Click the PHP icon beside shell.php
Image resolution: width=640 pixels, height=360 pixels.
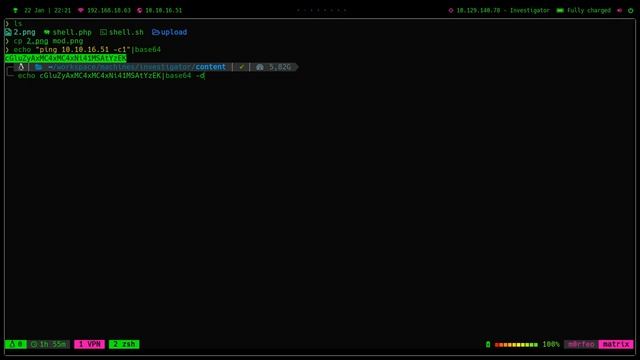[47, 32]
